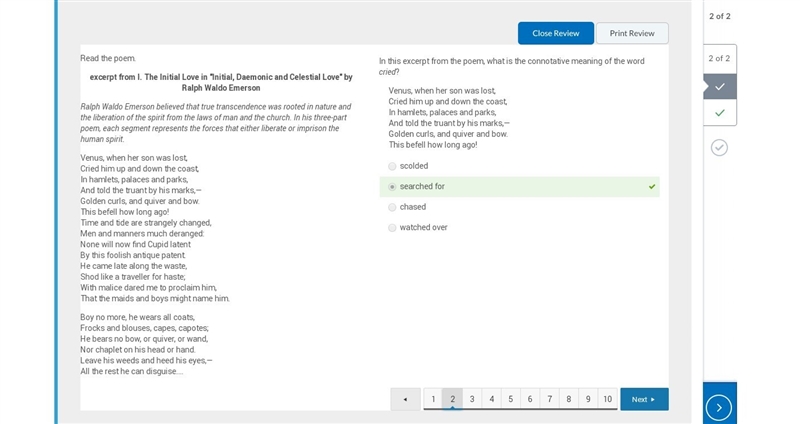Click the previous page arrow
800x424 pixels.
(x=406, y=399)
